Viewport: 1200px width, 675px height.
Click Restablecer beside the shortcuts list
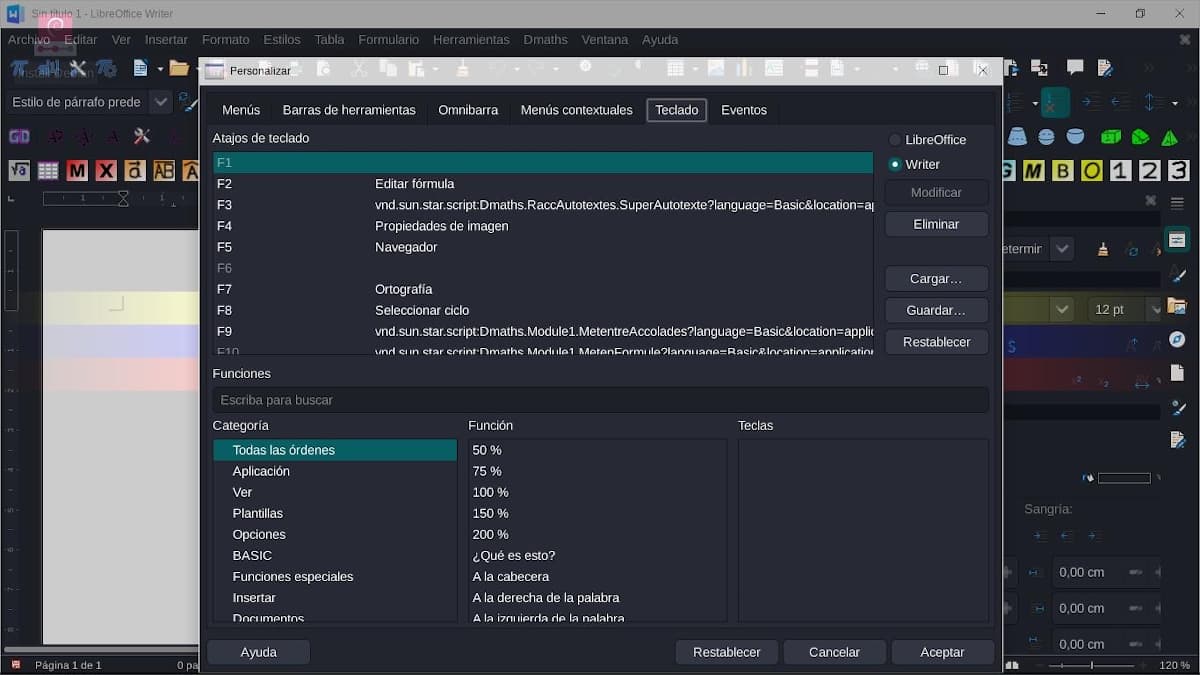pyautogui.click(x=937, y=342)
